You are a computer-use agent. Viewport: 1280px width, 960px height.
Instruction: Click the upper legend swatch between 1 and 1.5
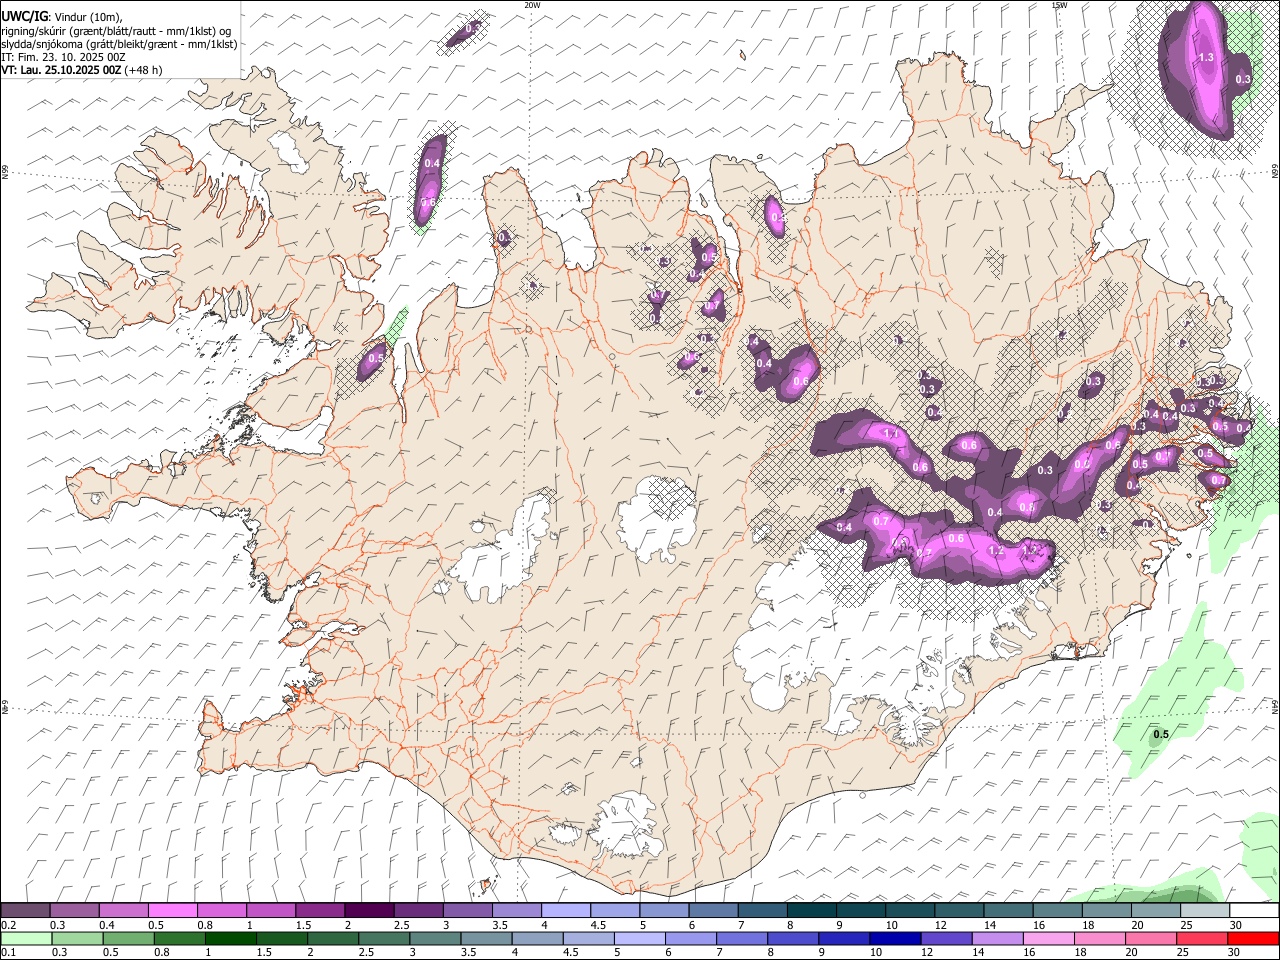pos(270,911)
